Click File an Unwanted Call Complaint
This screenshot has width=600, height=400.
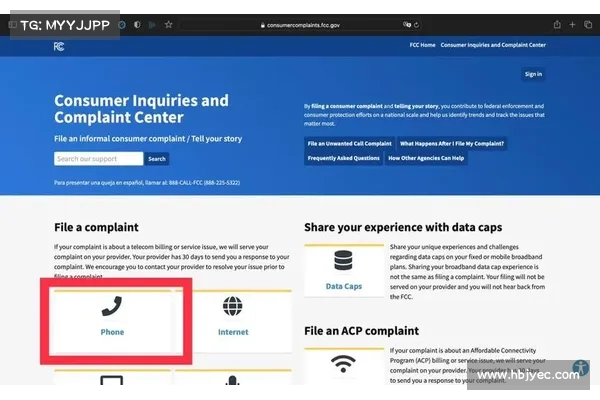point(349,144)
